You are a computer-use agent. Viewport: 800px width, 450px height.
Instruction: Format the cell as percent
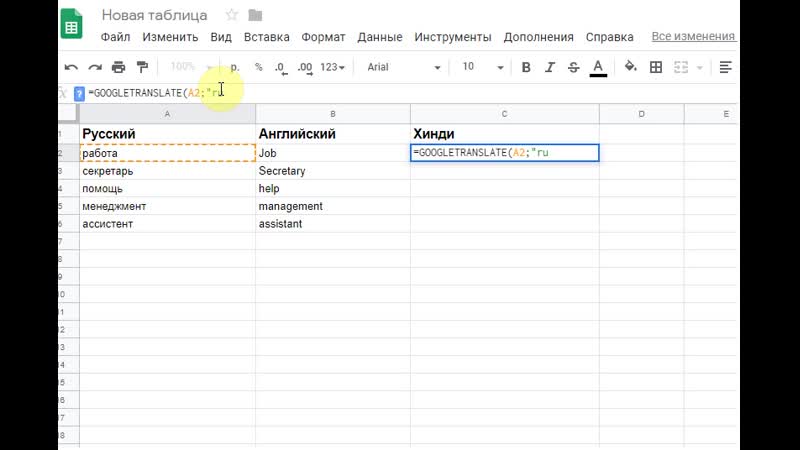(259, 67)
